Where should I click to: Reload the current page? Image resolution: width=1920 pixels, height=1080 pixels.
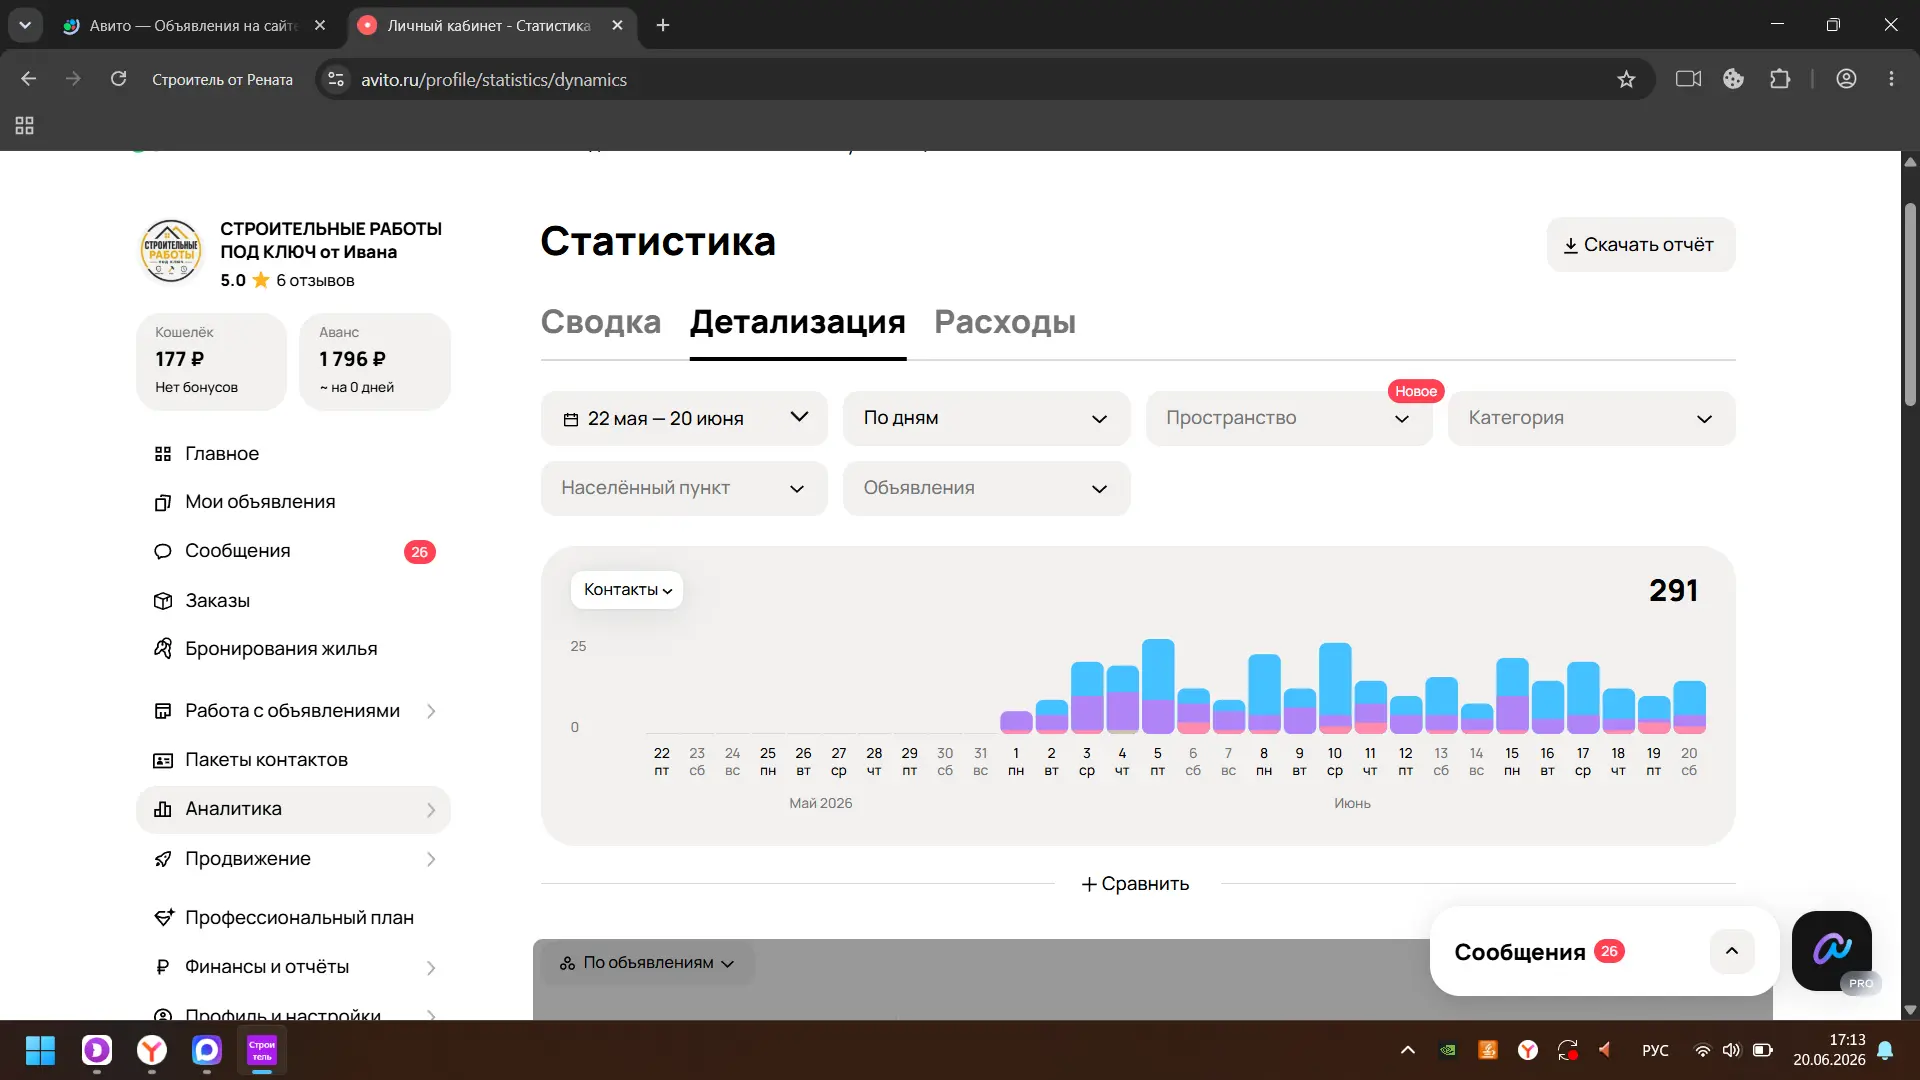coord(118,79)
